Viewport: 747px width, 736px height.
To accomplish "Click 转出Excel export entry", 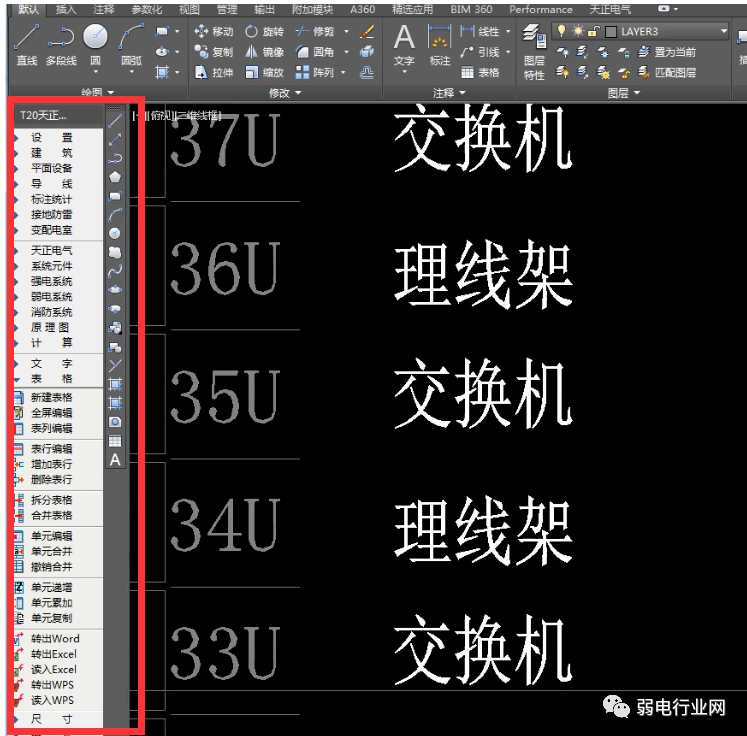I will (x=54, y=654).
